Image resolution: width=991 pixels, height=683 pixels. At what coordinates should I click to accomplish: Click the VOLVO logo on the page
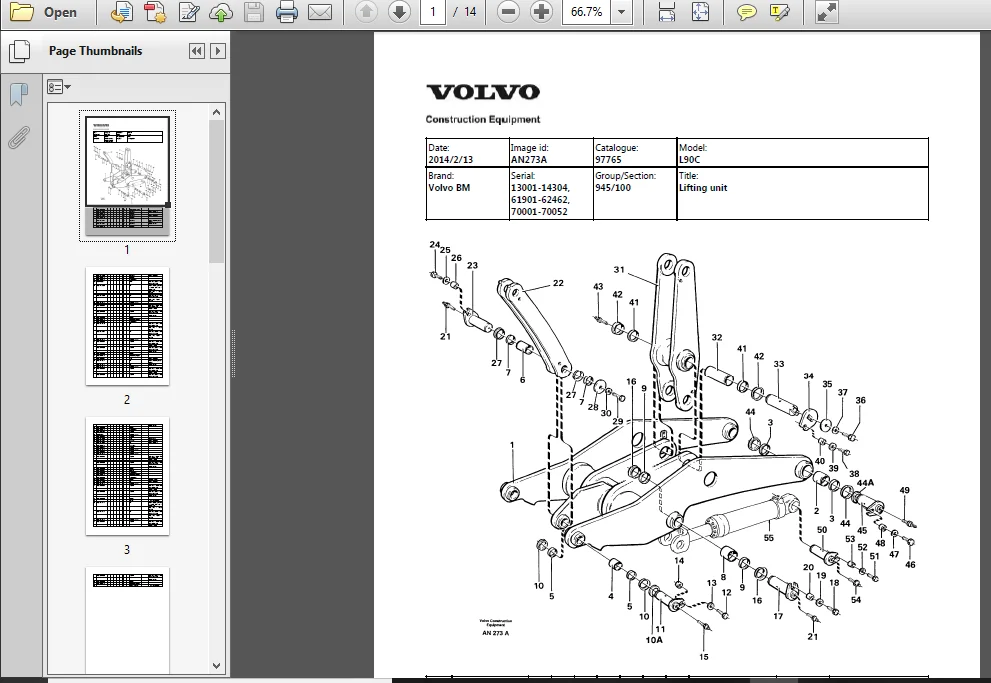(483, 92)
